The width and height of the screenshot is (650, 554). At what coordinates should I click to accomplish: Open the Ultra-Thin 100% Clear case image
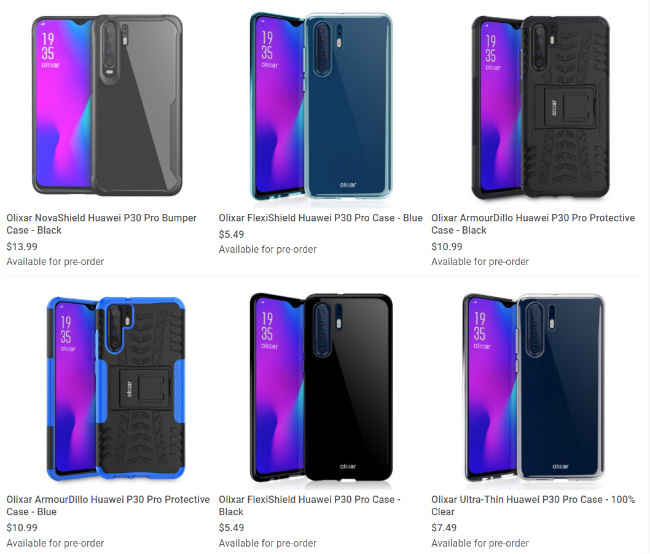pos(534,387)
